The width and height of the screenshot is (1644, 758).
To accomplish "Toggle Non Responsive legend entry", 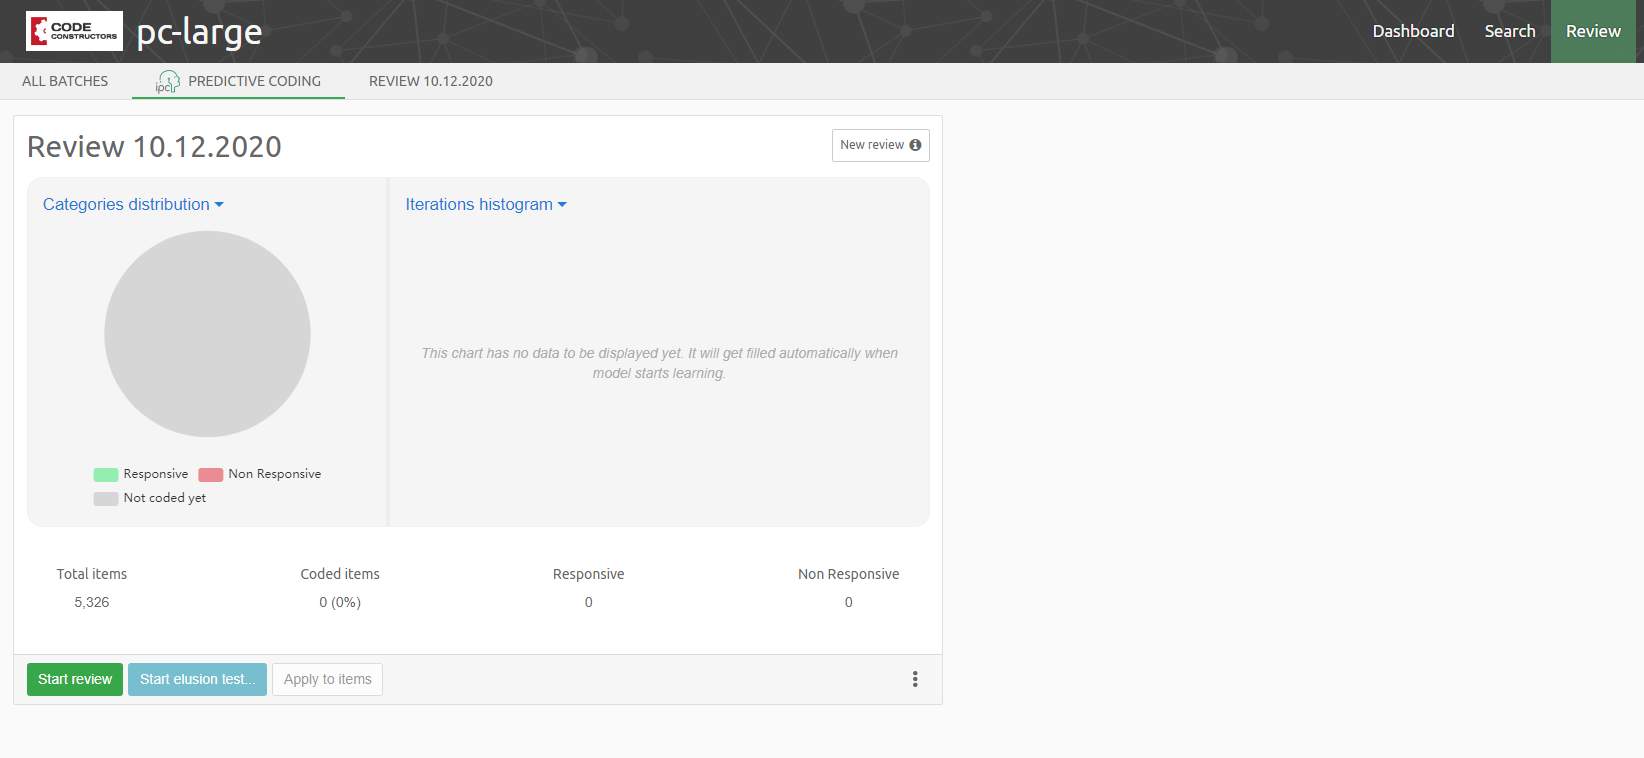I will (x=260, y=474).
